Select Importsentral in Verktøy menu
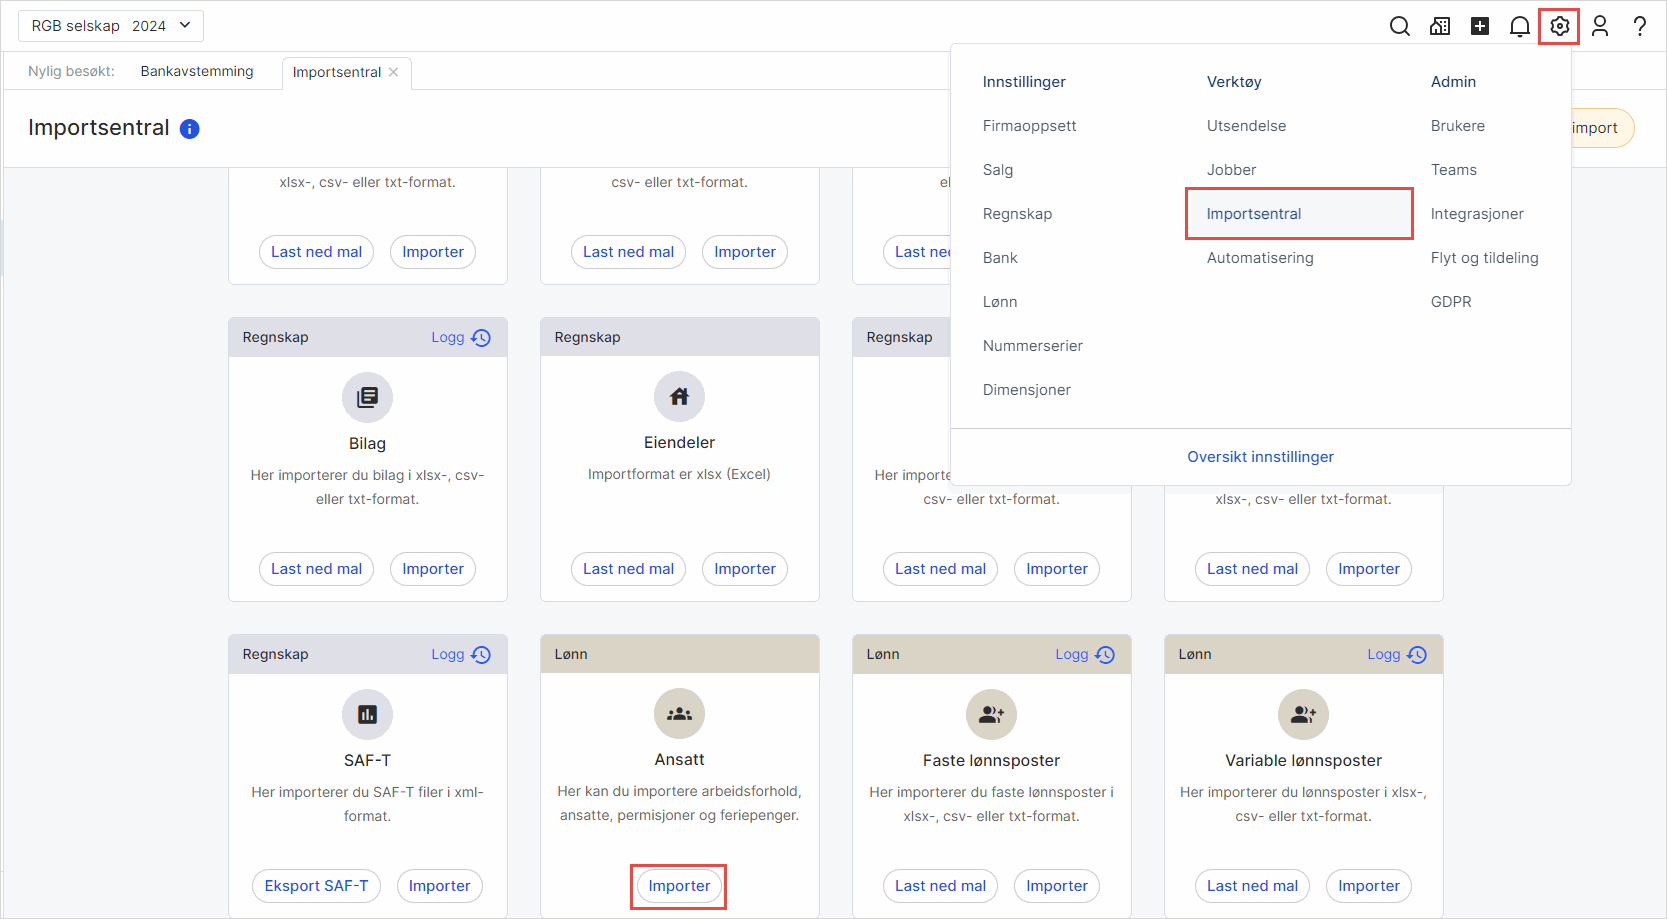This screenshot has height=919, width=1667. click(1254, 214)
